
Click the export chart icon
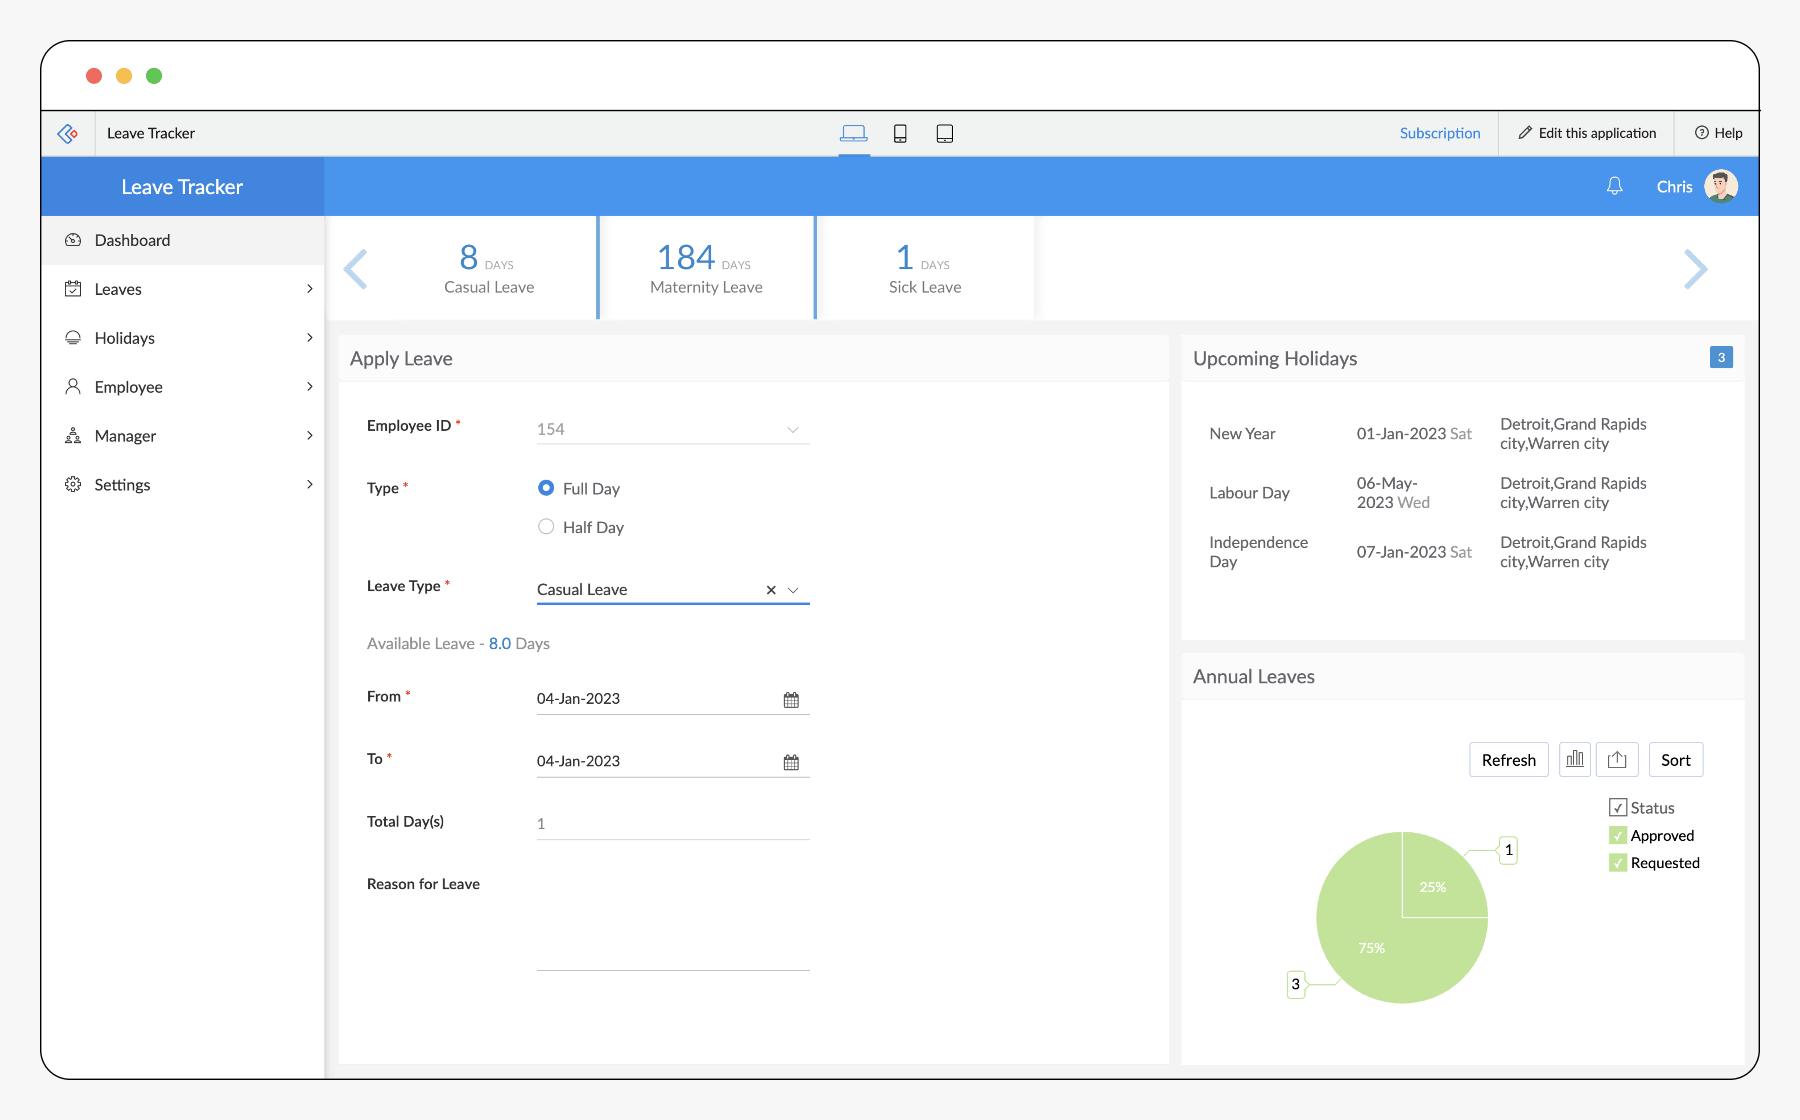point(1617,760)
